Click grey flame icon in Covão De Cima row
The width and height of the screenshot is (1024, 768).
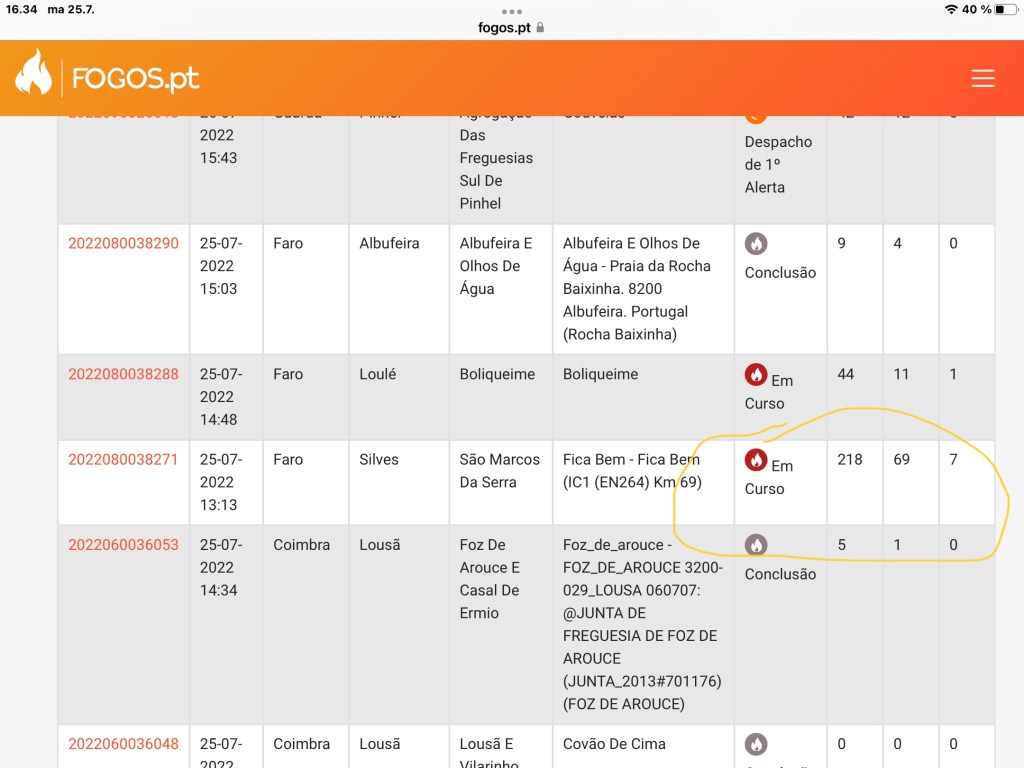tap(756, 744)
